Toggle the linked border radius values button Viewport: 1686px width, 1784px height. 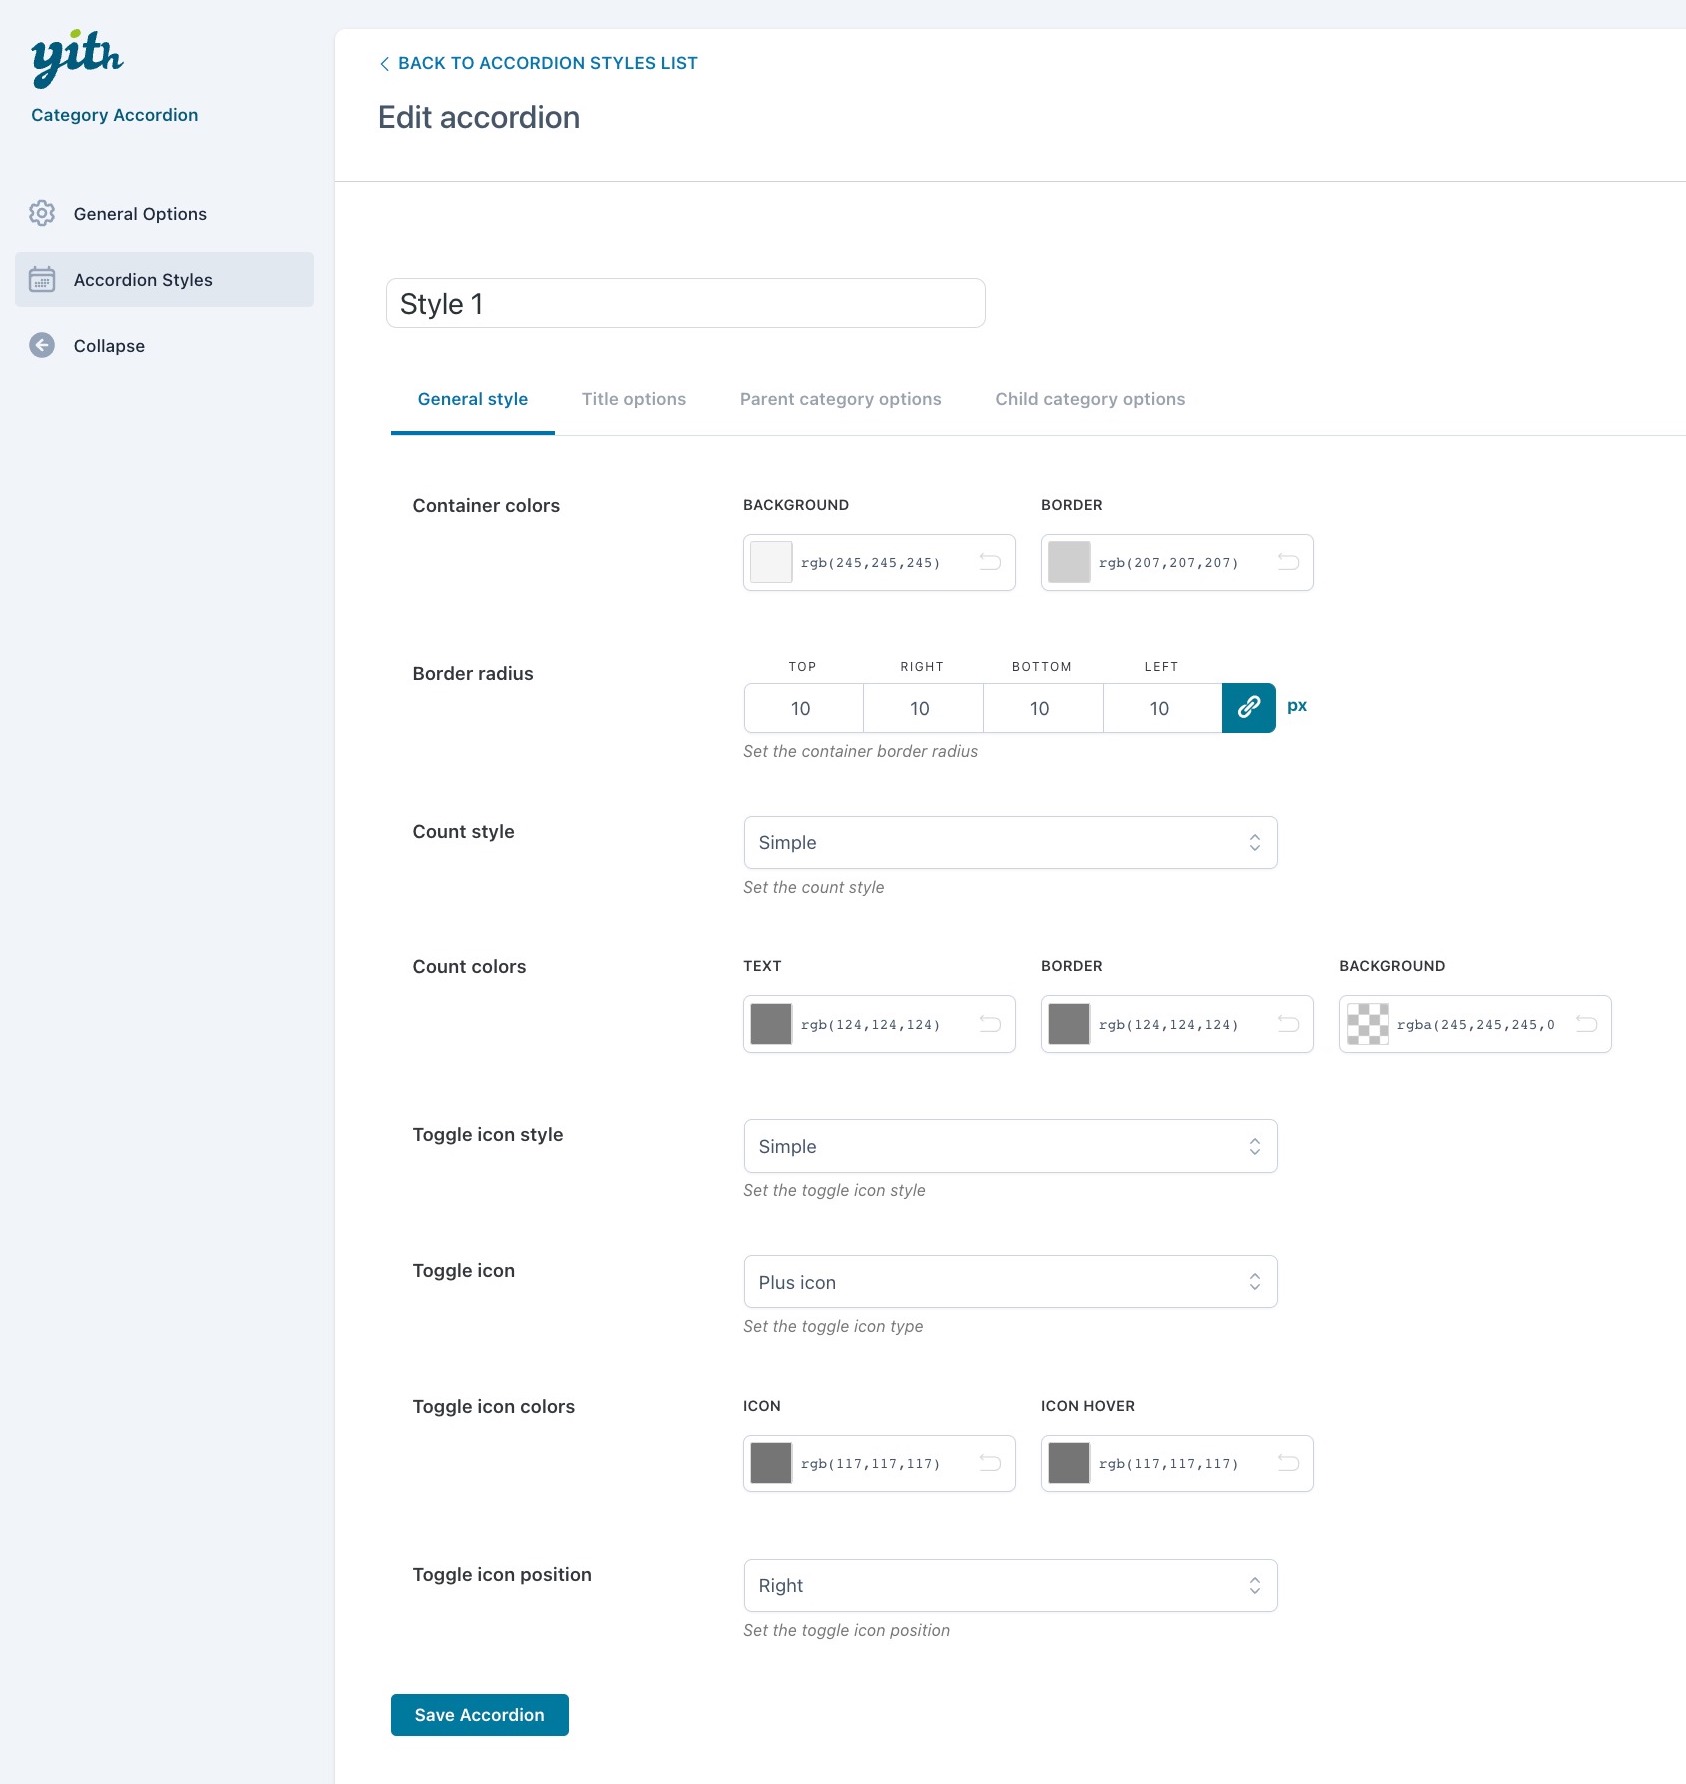point(1248,708)
